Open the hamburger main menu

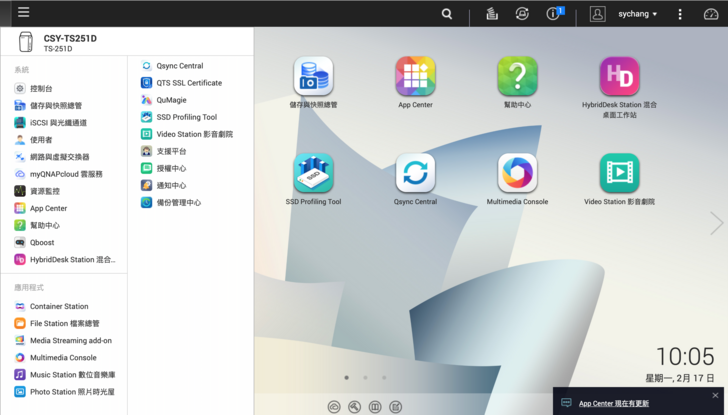24,13
